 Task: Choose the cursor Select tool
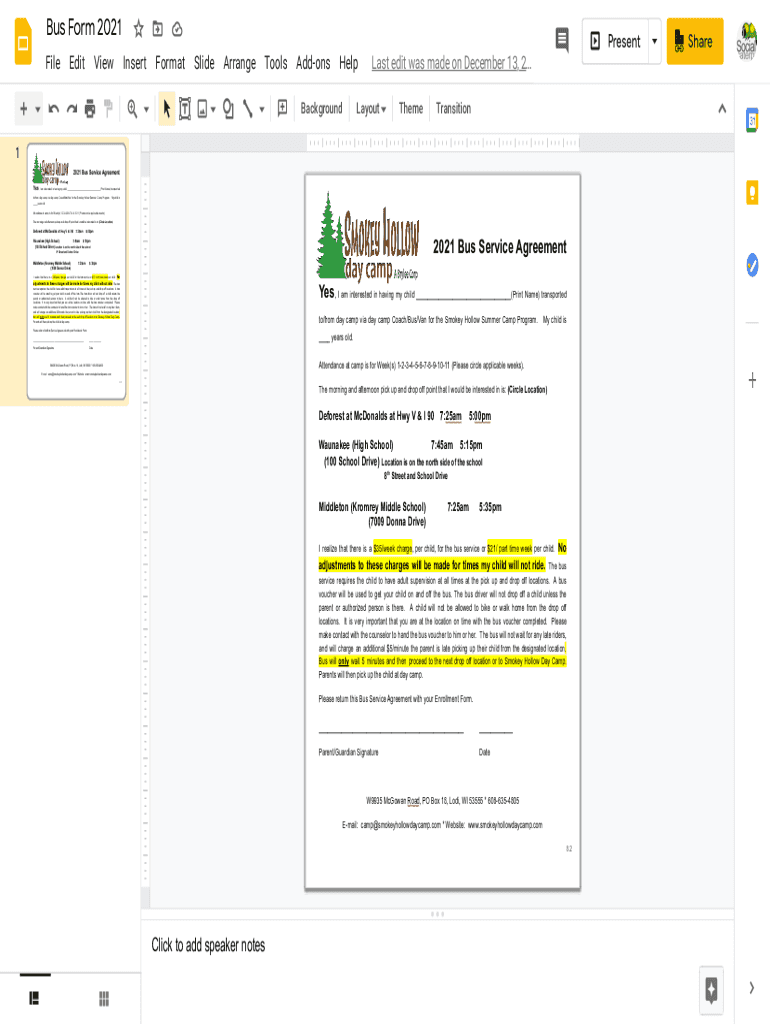pos(167,108)
